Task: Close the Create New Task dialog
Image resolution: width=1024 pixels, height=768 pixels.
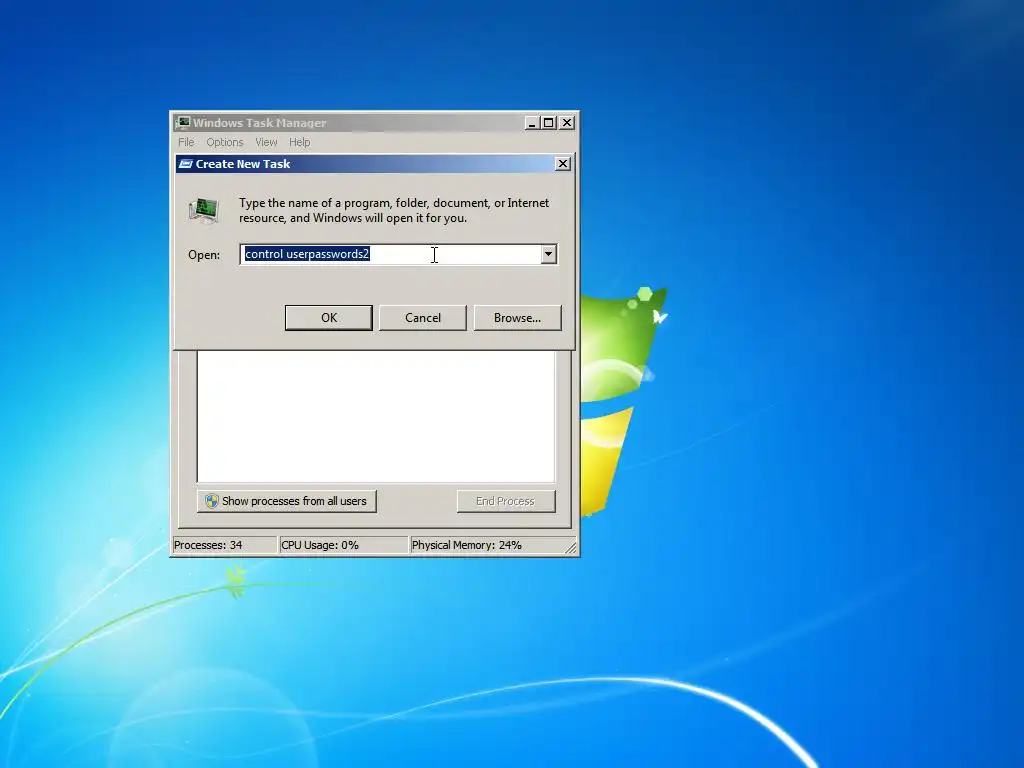Action: pos(562,164)
